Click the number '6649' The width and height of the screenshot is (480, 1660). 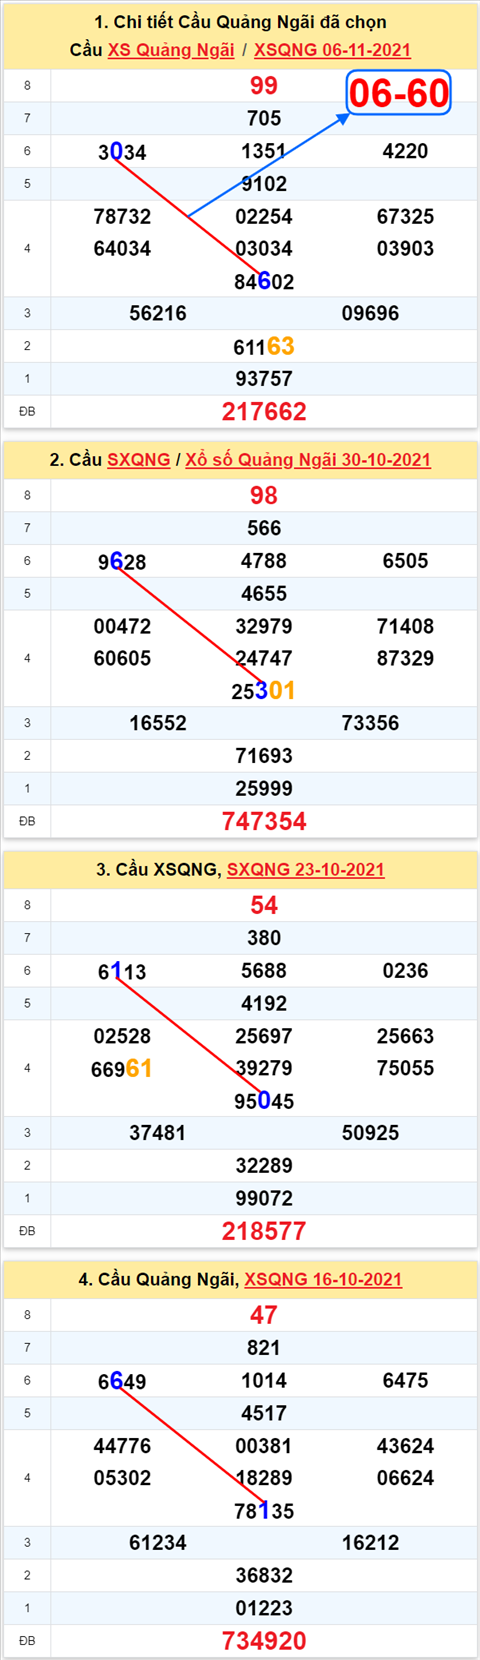122,1382
